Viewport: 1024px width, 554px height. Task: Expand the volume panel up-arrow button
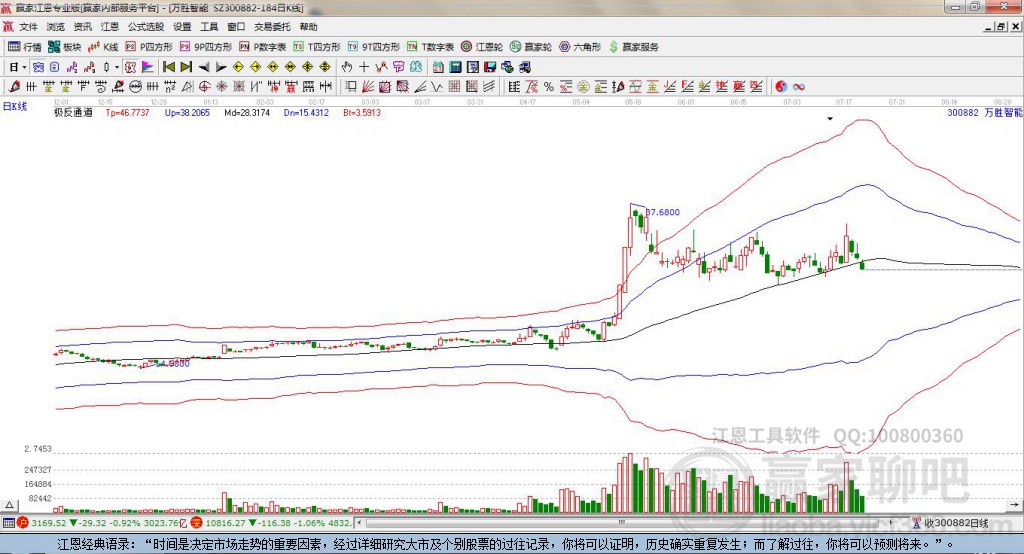pyautogui.click(x=9, y=505)
